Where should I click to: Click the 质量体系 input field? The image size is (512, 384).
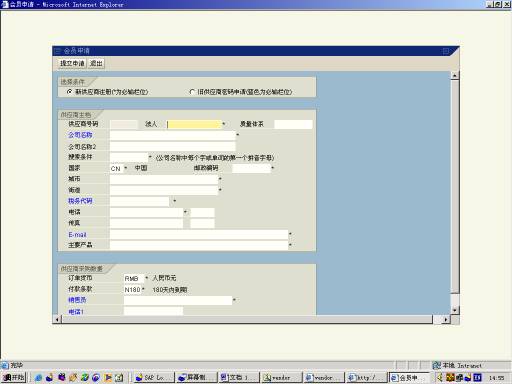[x=293, y=124]
